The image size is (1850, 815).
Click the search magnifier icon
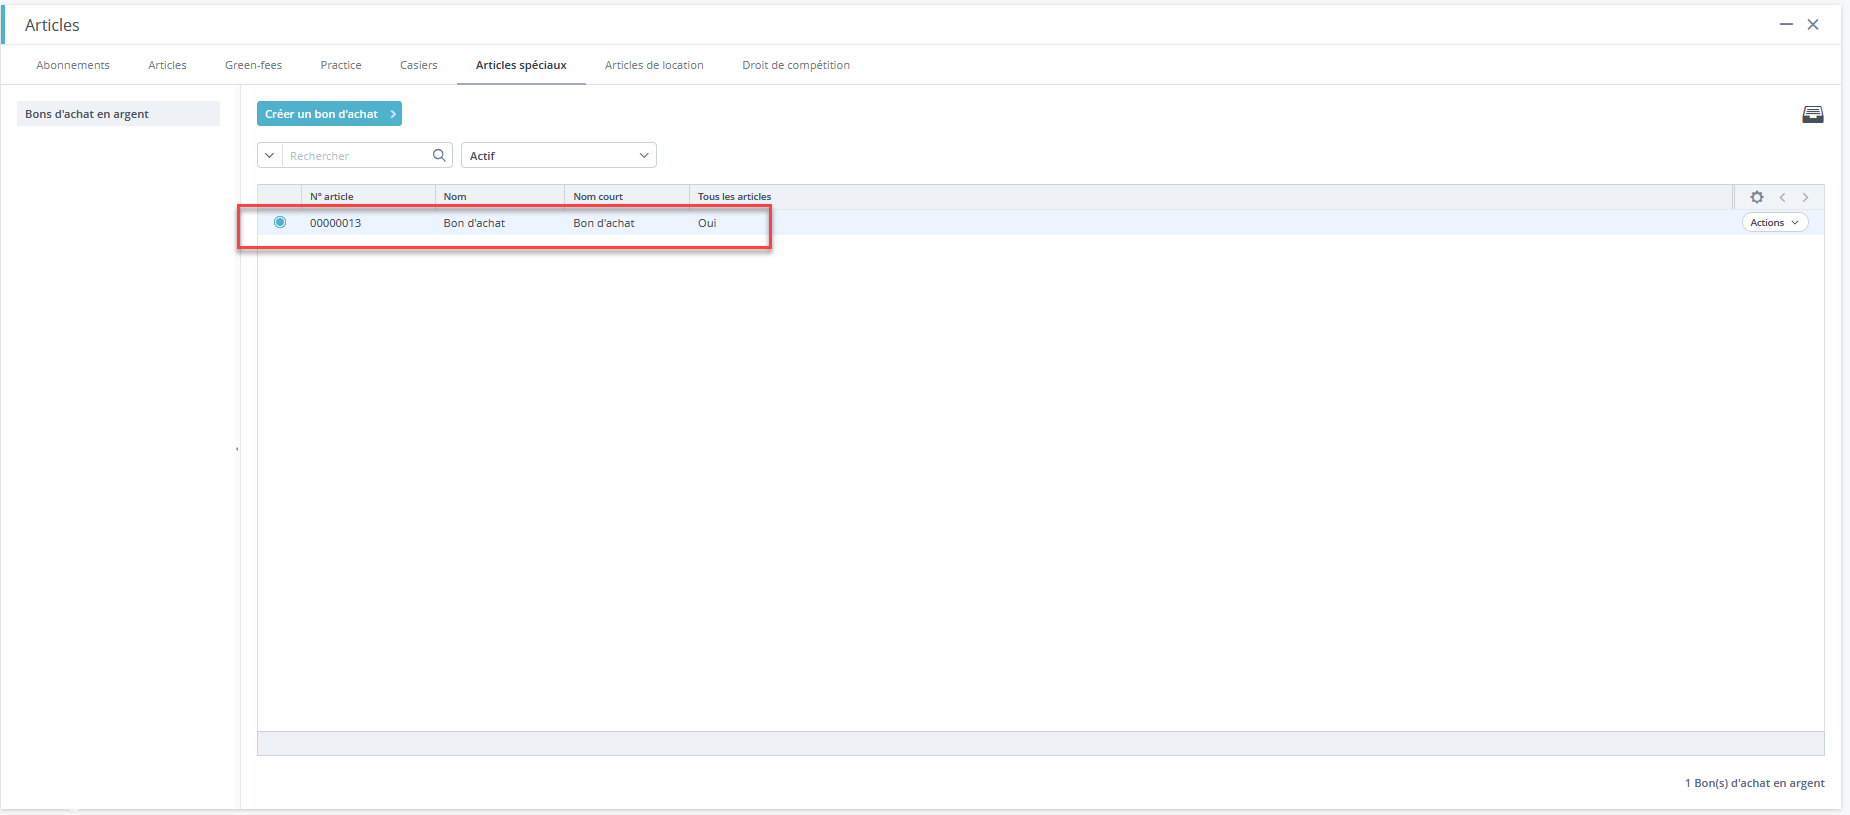[x=439, y=155]
